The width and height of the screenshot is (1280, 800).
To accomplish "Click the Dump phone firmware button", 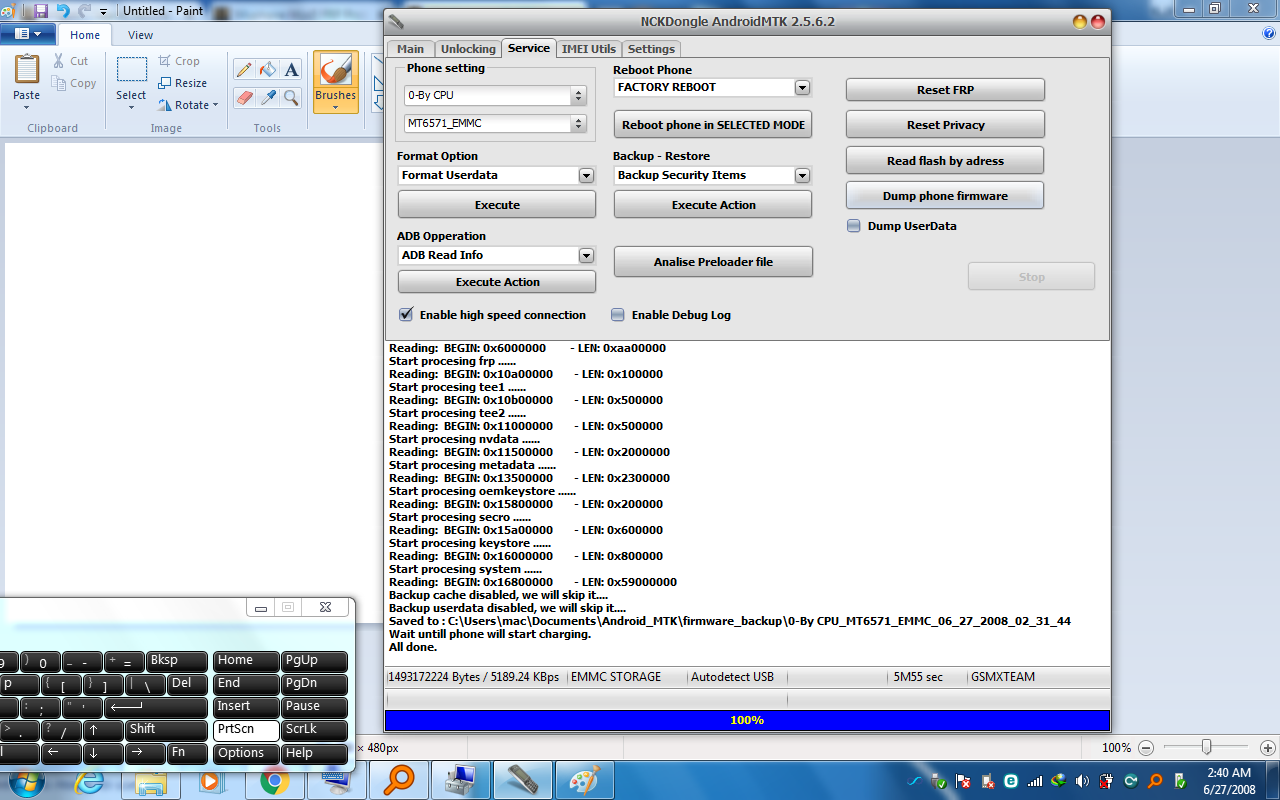I will pos(945,196).
